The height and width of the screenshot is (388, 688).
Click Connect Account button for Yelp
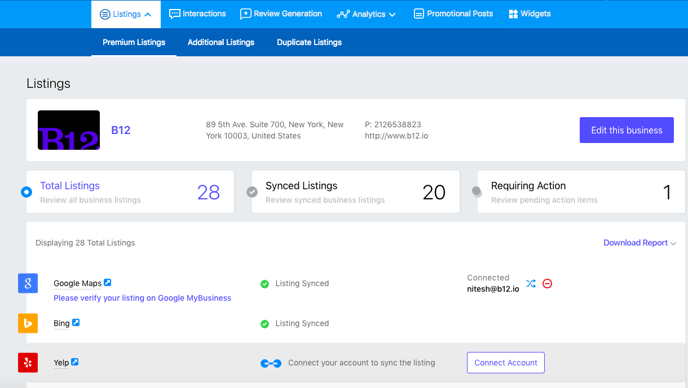point(506,363)
